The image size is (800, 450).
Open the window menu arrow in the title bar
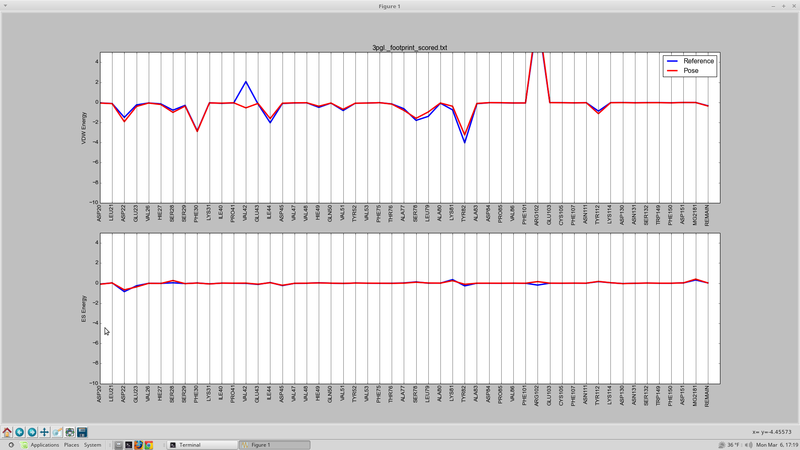[5, 6]
